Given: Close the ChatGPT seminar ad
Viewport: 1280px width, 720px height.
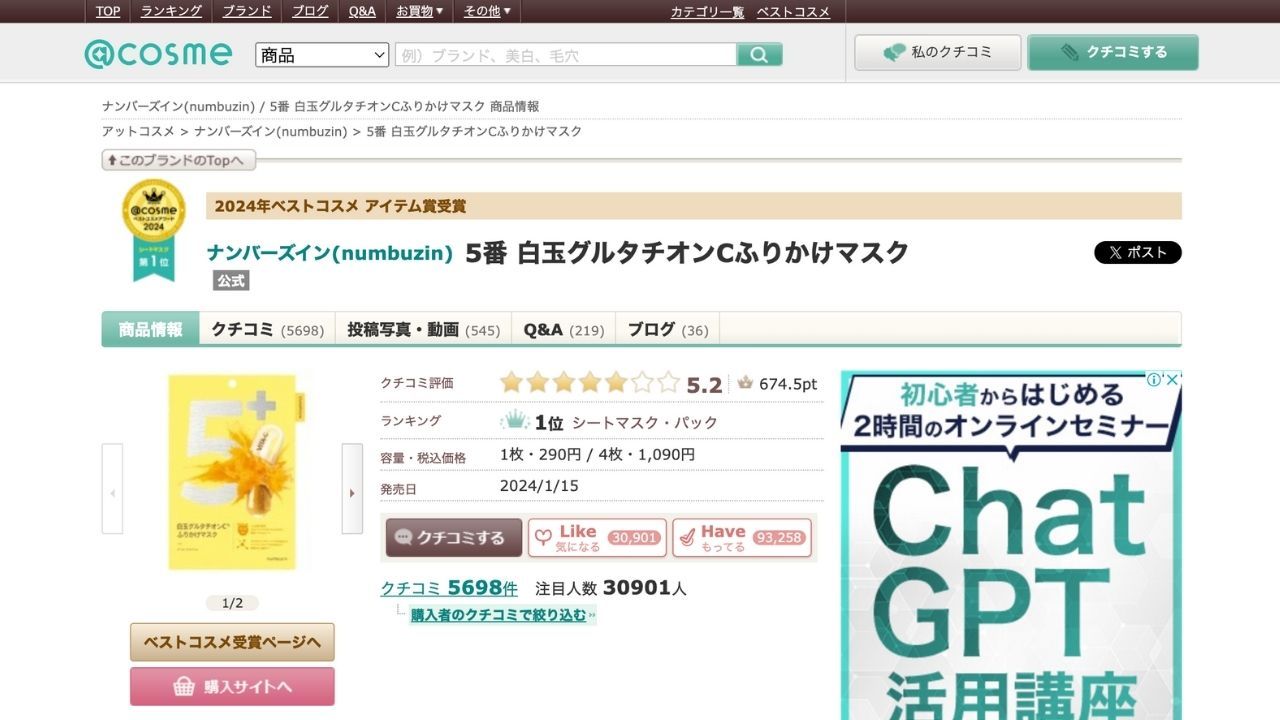Looking at the screenshot, I should click(x=1173, y=380).
